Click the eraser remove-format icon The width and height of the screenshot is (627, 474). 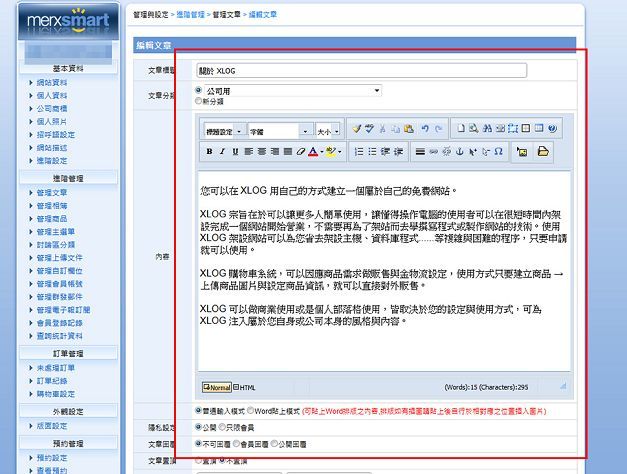point(300,152)
